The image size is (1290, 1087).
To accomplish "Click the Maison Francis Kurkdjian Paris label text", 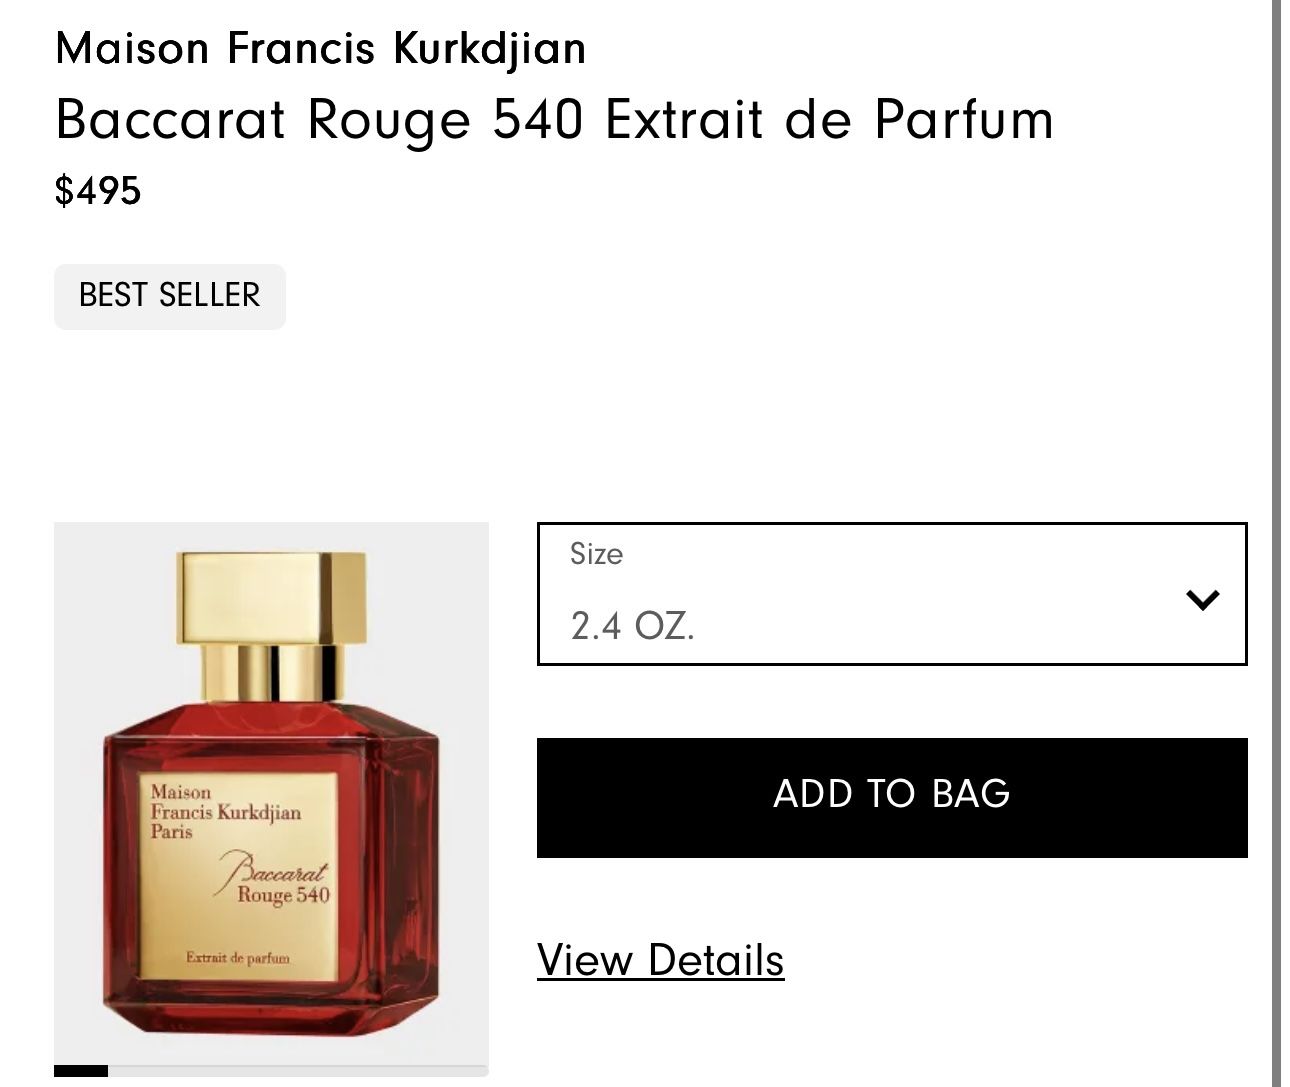I will point(225,812).
